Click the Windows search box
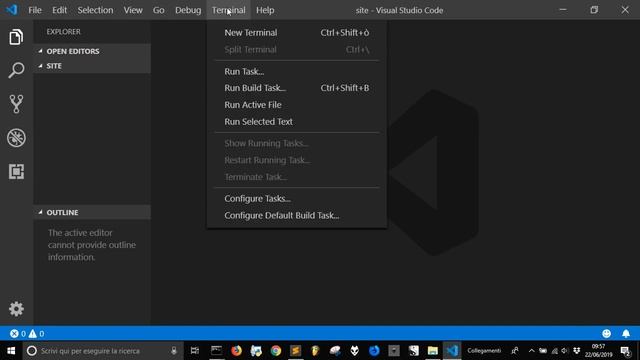The height and width of the screenshot is (360, 640). point(102,351)
